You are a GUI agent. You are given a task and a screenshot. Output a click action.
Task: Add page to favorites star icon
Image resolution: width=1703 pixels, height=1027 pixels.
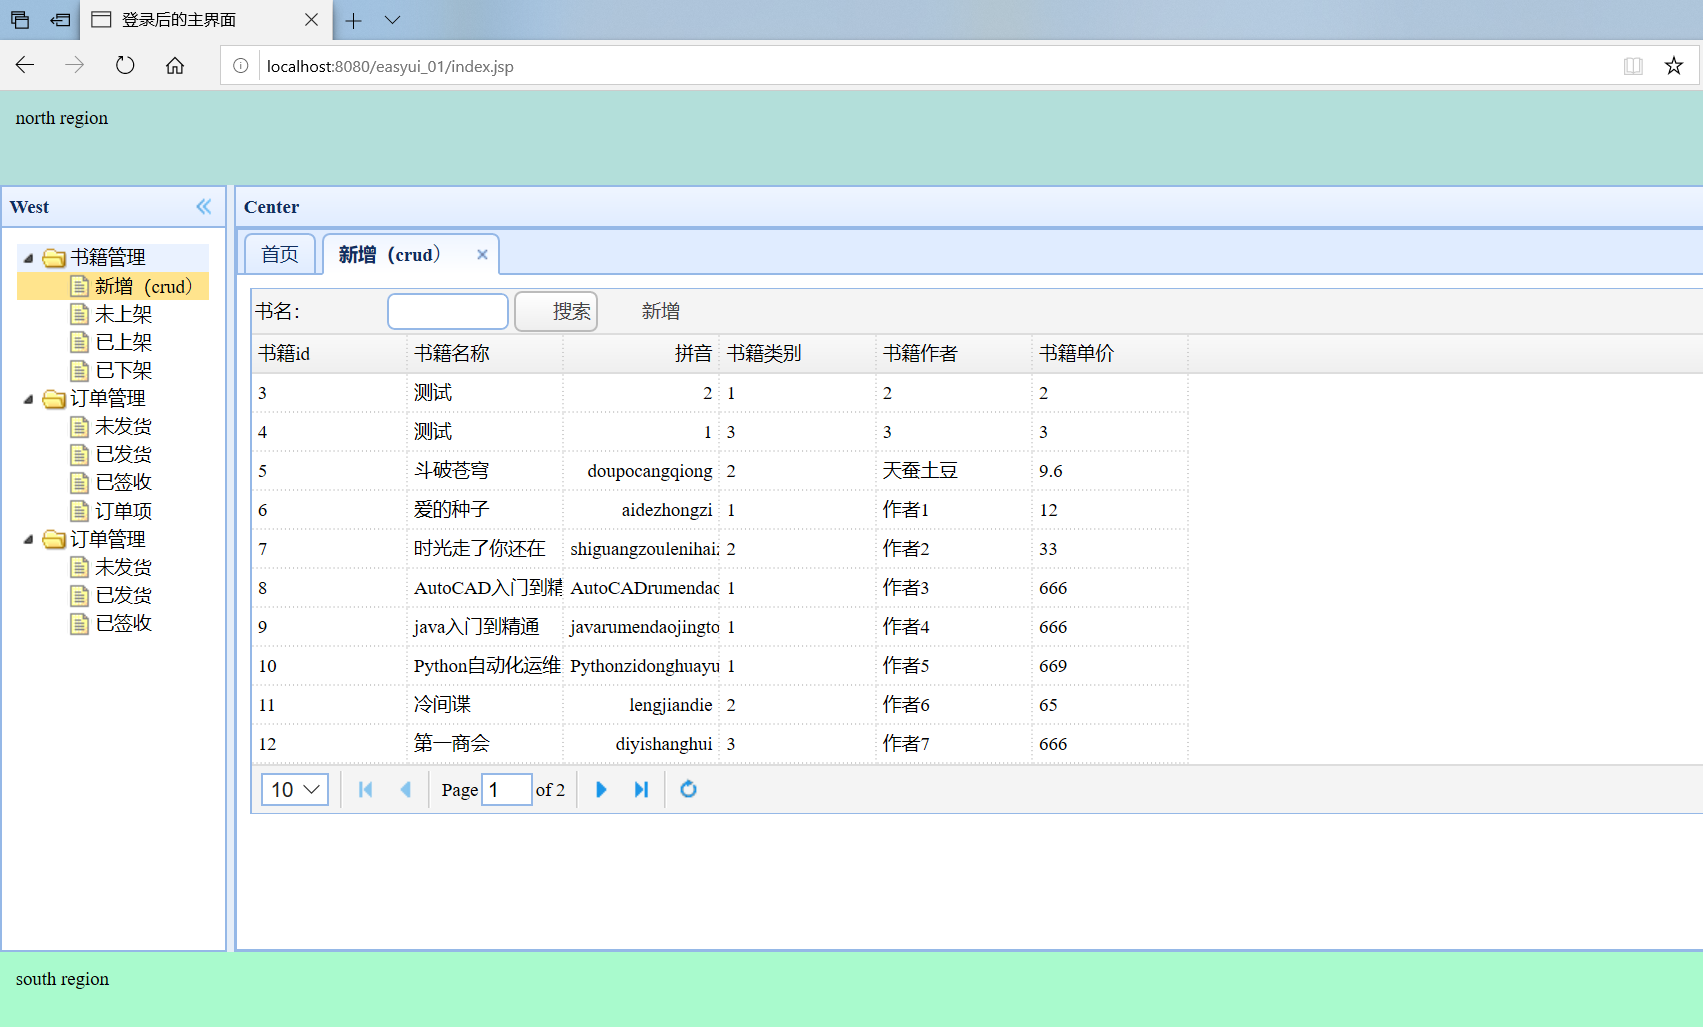(x=1674, y=66)
